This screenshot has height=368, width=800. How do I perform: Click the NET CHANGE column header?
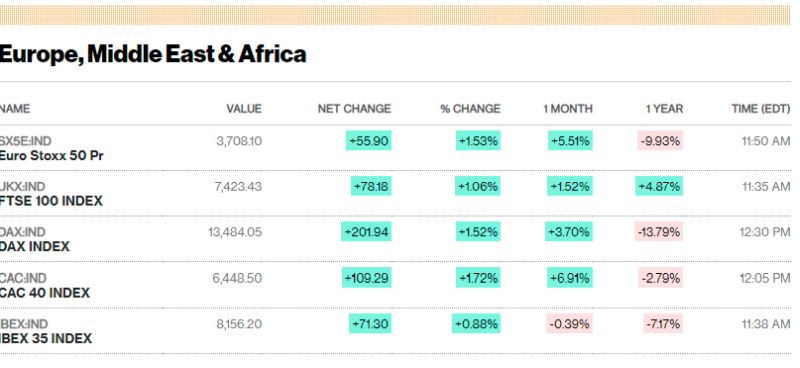tap(354, 109)
